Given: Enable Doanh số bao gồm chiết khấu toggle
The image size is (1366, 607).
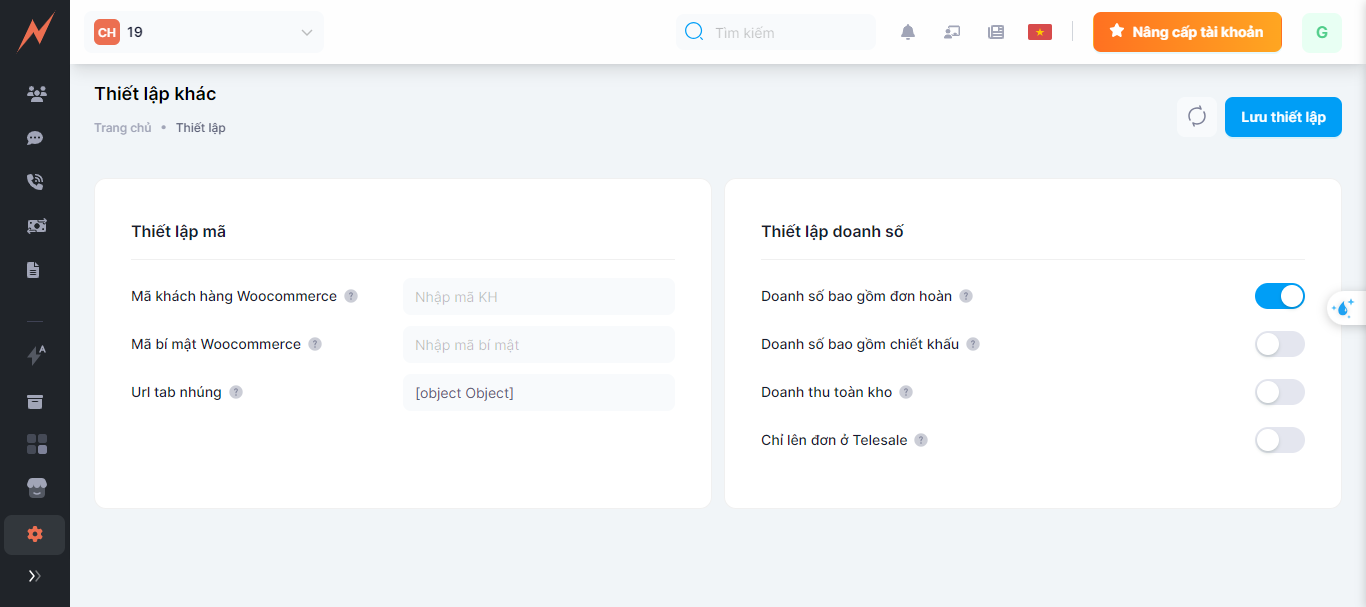Looking at the screenshot, I should [1279, 344].
